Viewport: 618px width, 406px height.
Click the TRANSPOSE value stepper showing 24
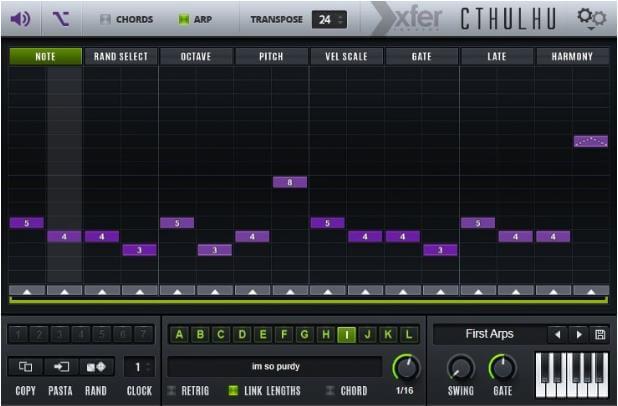point(329,19)
